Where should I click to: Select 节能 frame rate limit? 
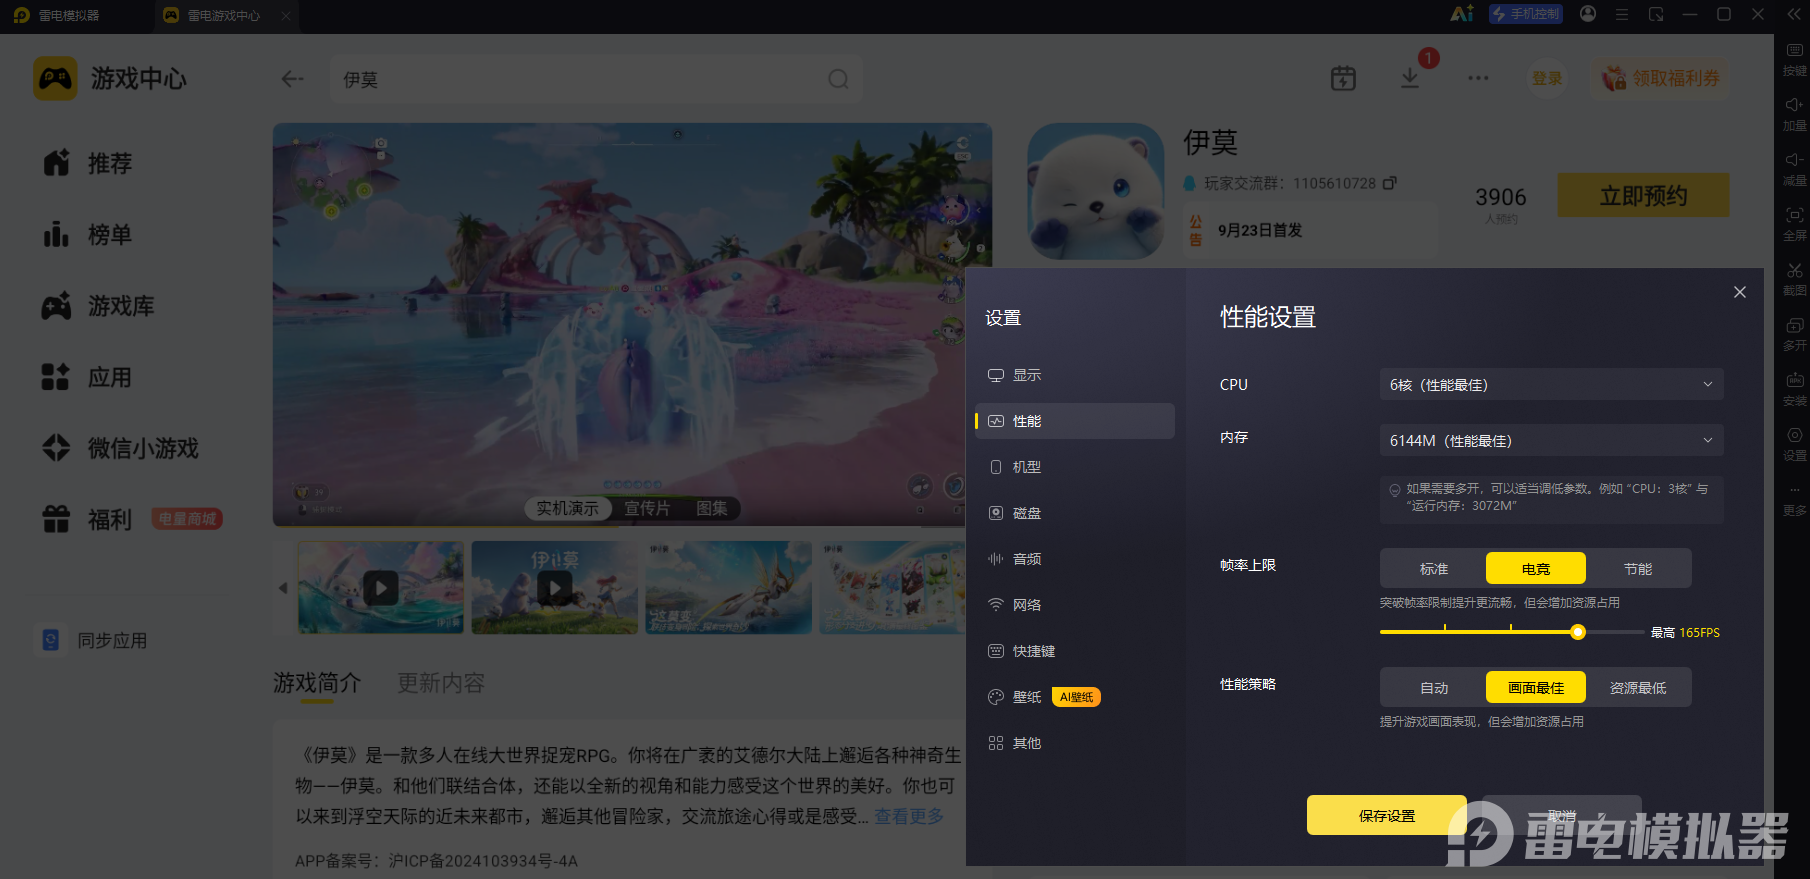click(1638, 568)
